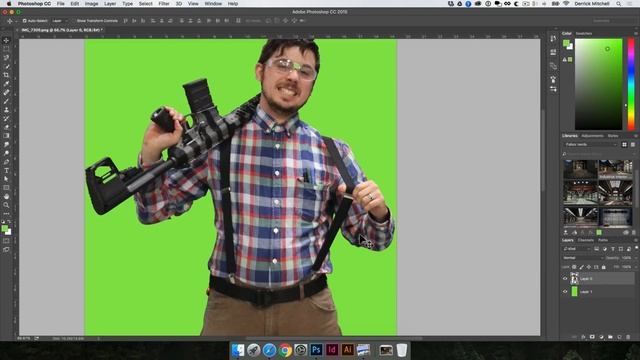Click the trash icon in Layers panel
Viewport: 640px width, 360px height.
click(628, 337)
